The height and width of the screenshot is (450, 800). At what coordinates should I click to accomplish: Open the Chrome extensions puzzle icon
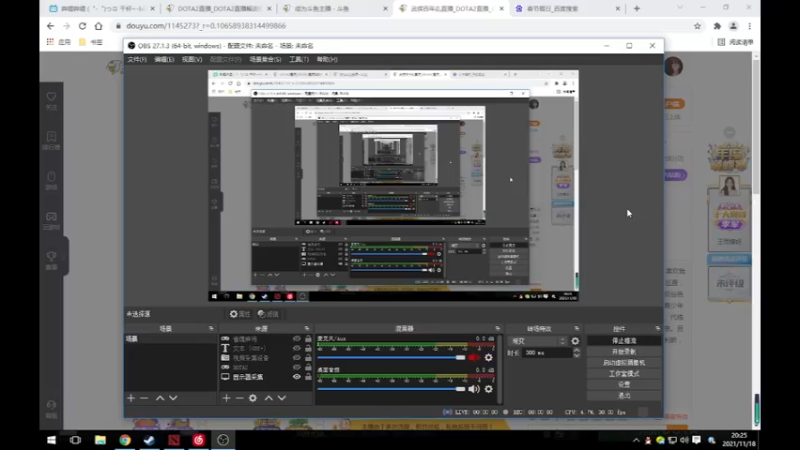point(717,26)
